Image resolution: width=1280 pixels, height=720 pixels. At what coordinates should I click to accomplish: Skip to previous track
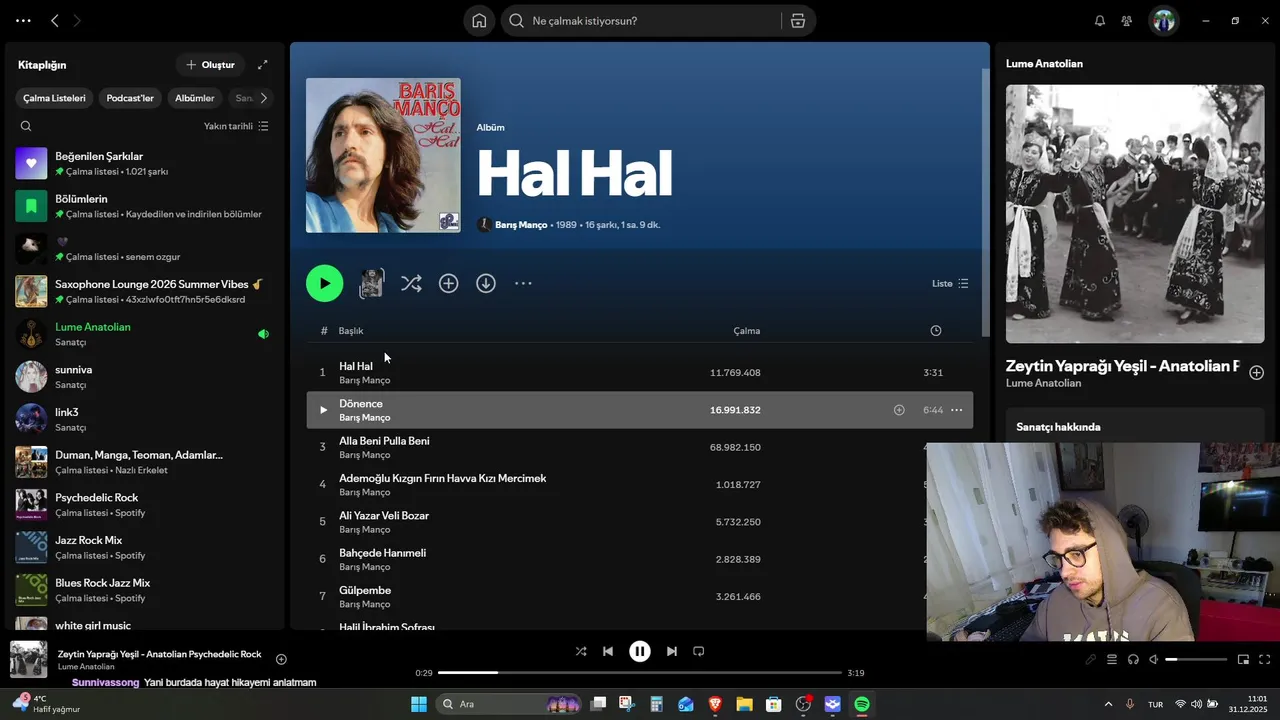(x=608, y=651)
